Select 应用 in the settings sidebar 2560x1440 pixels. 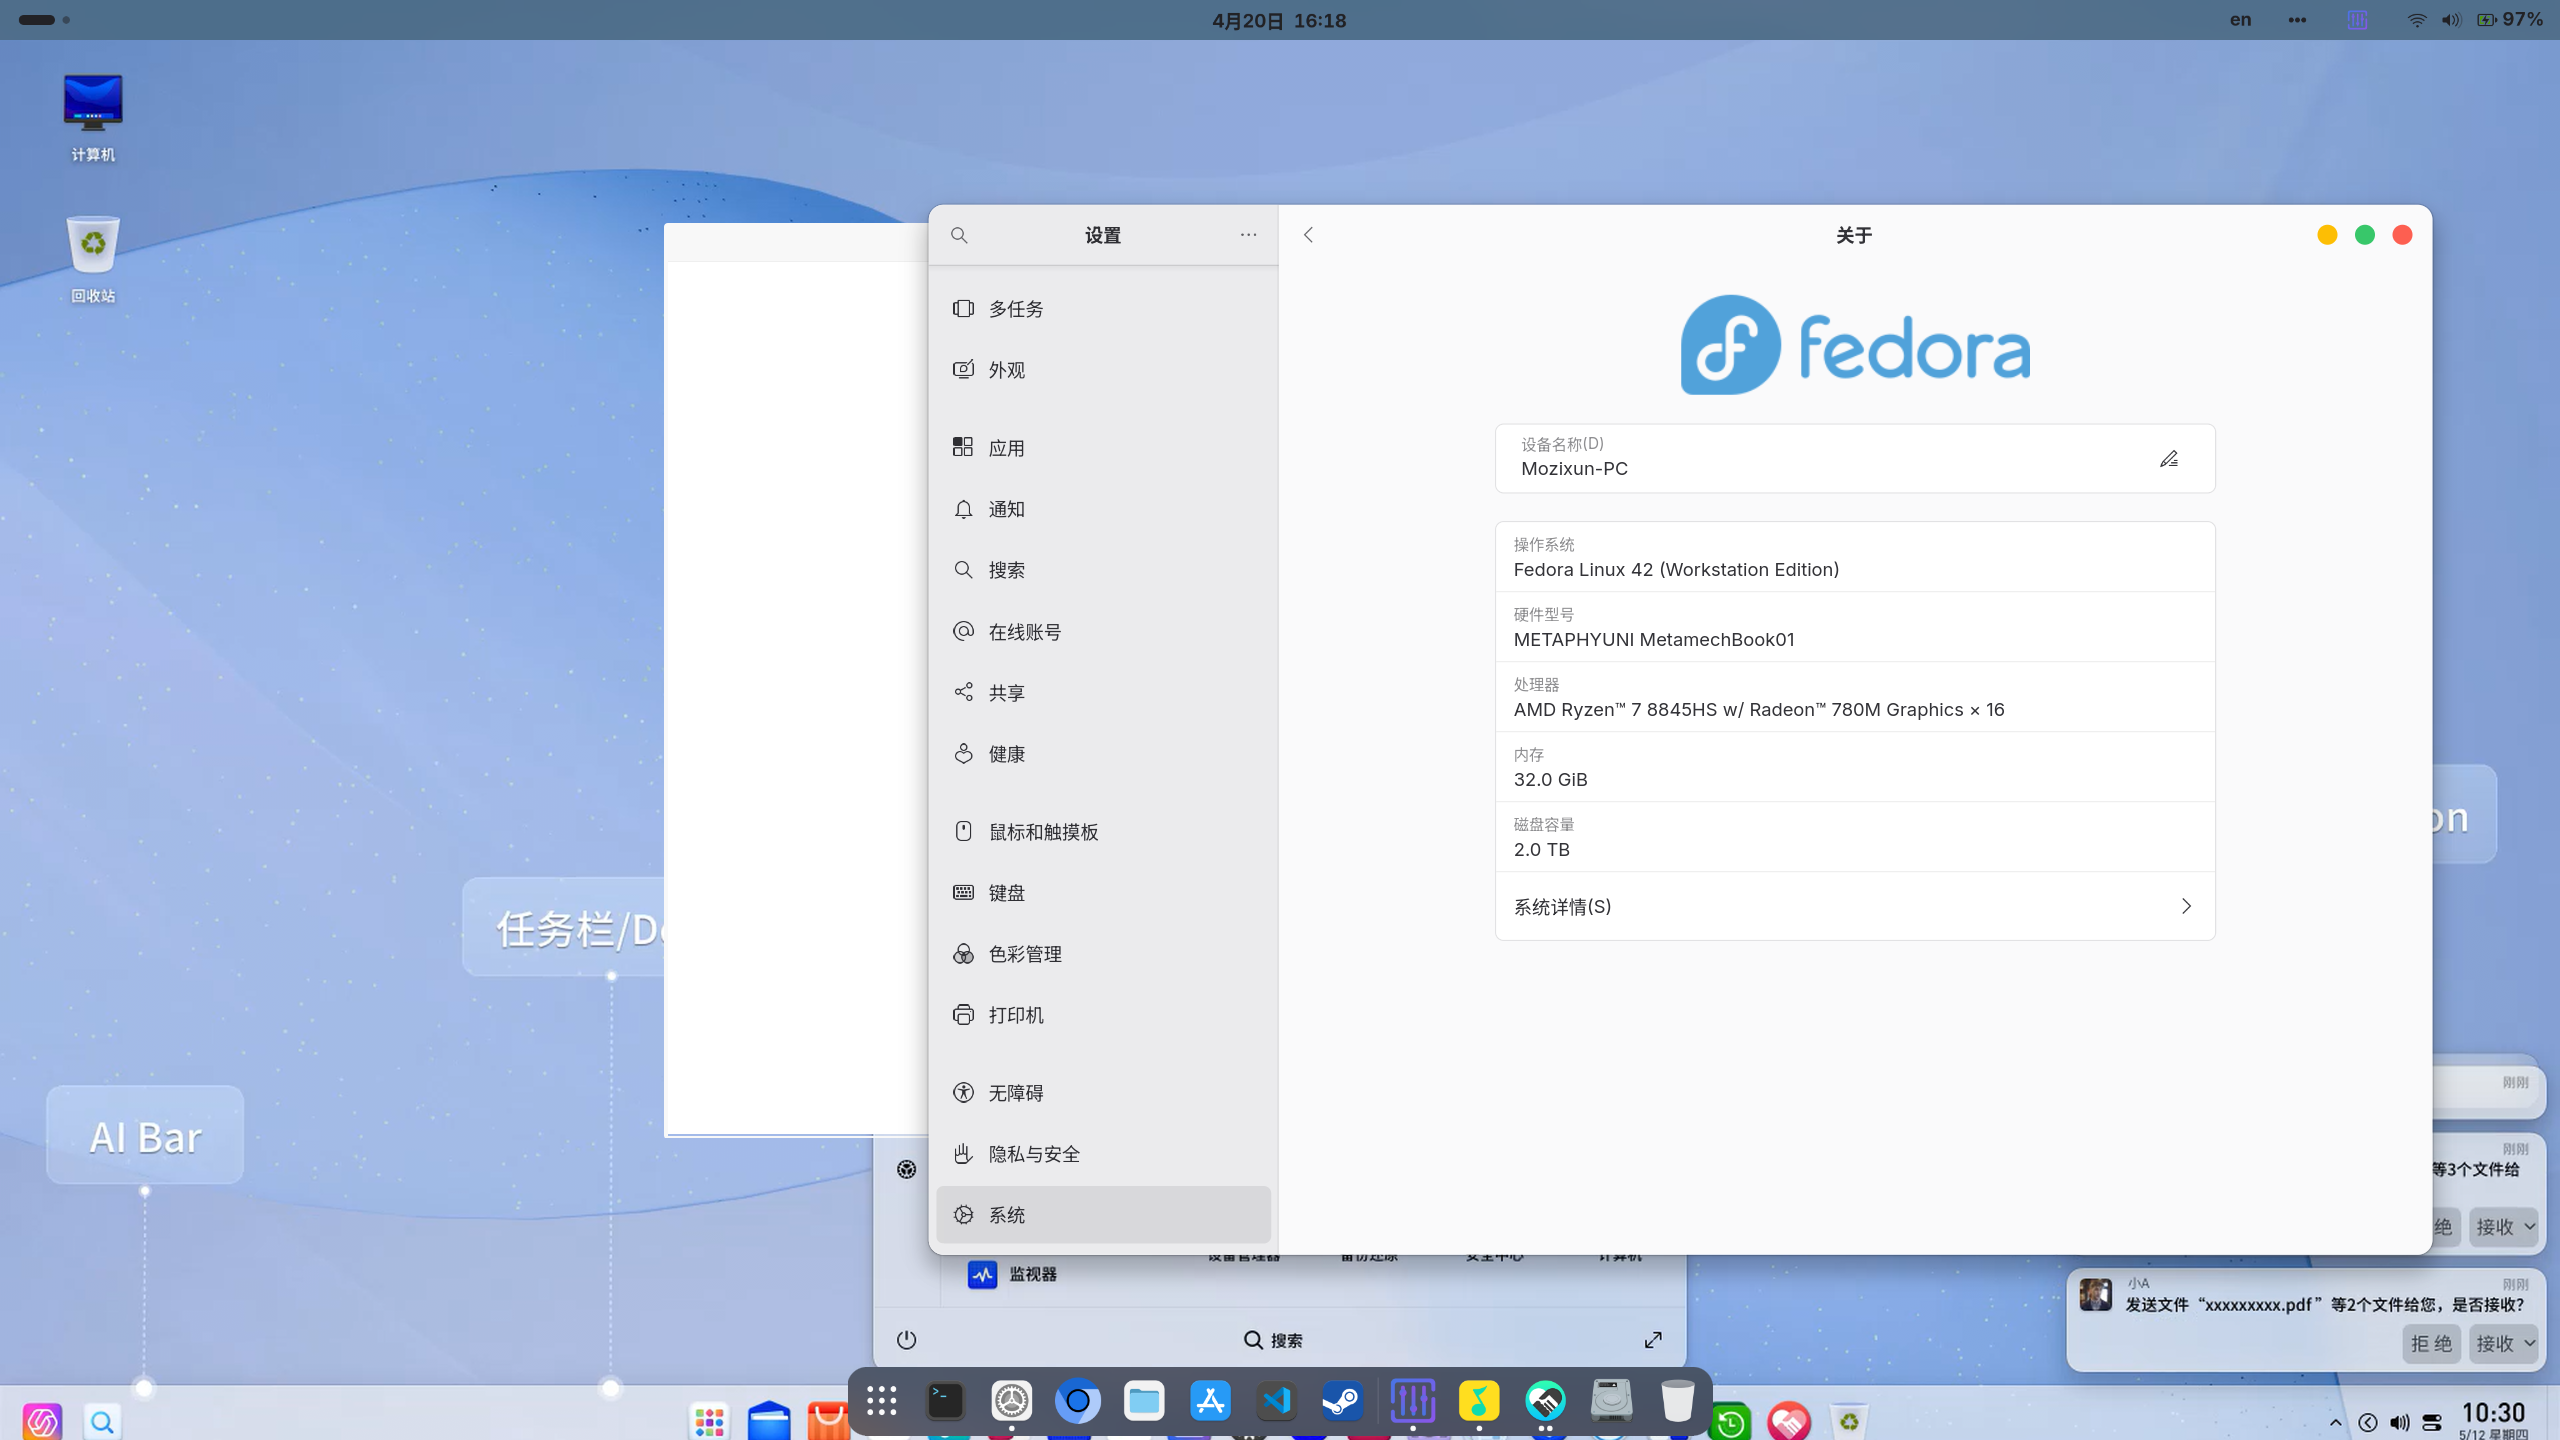pos(1103,448)
